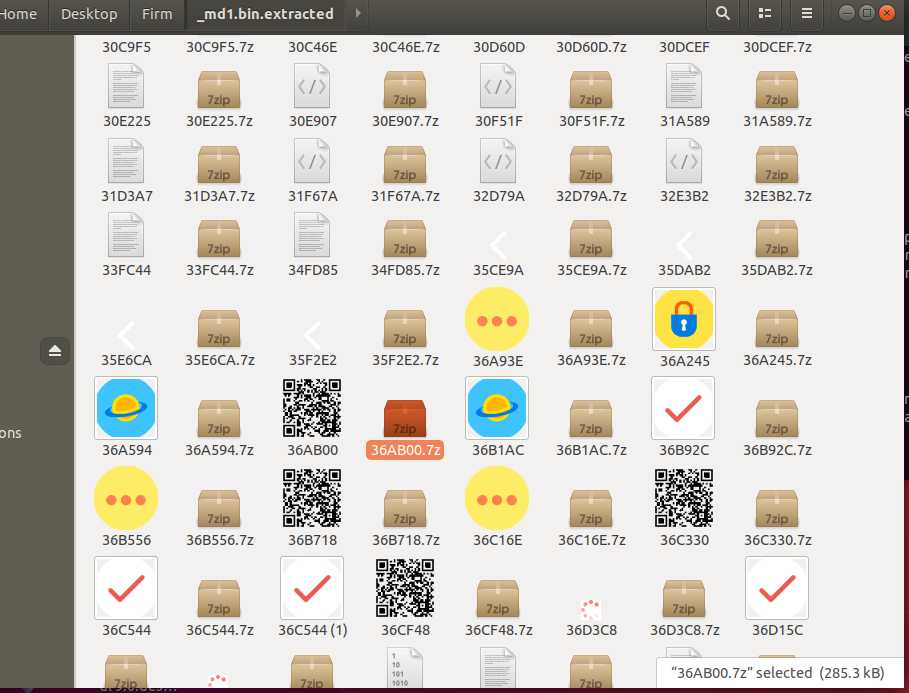
Task: Select the 33FC44 text document icon
Action: click(x=126, y=235)
